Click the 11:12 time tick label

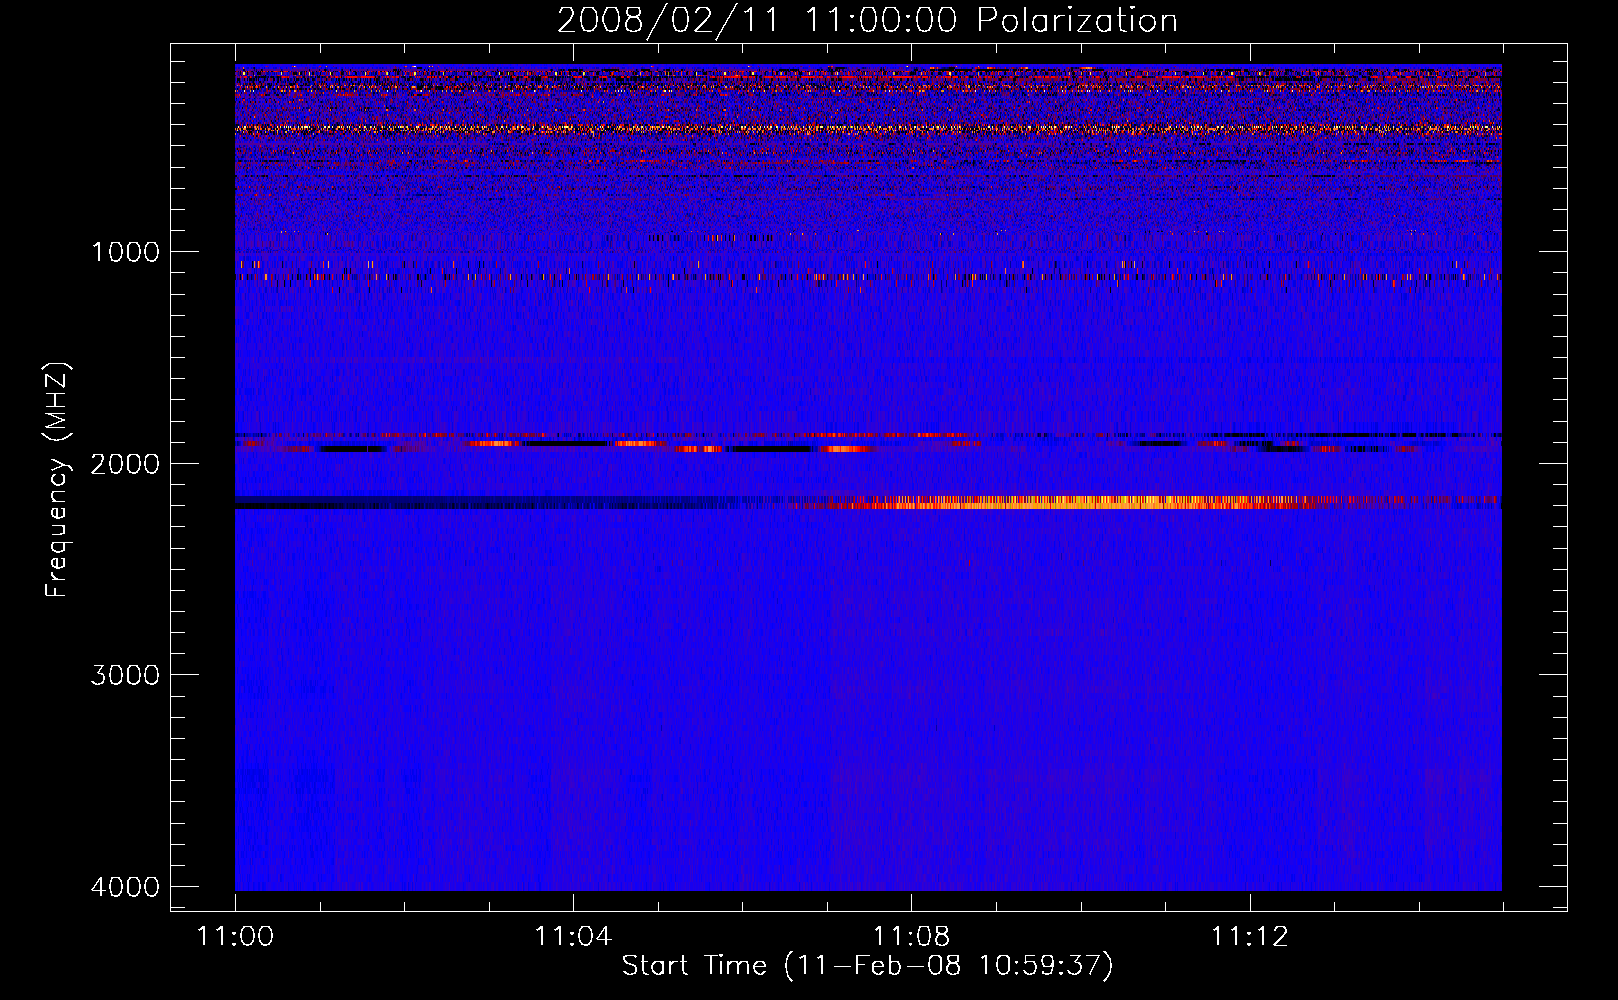1249,937
